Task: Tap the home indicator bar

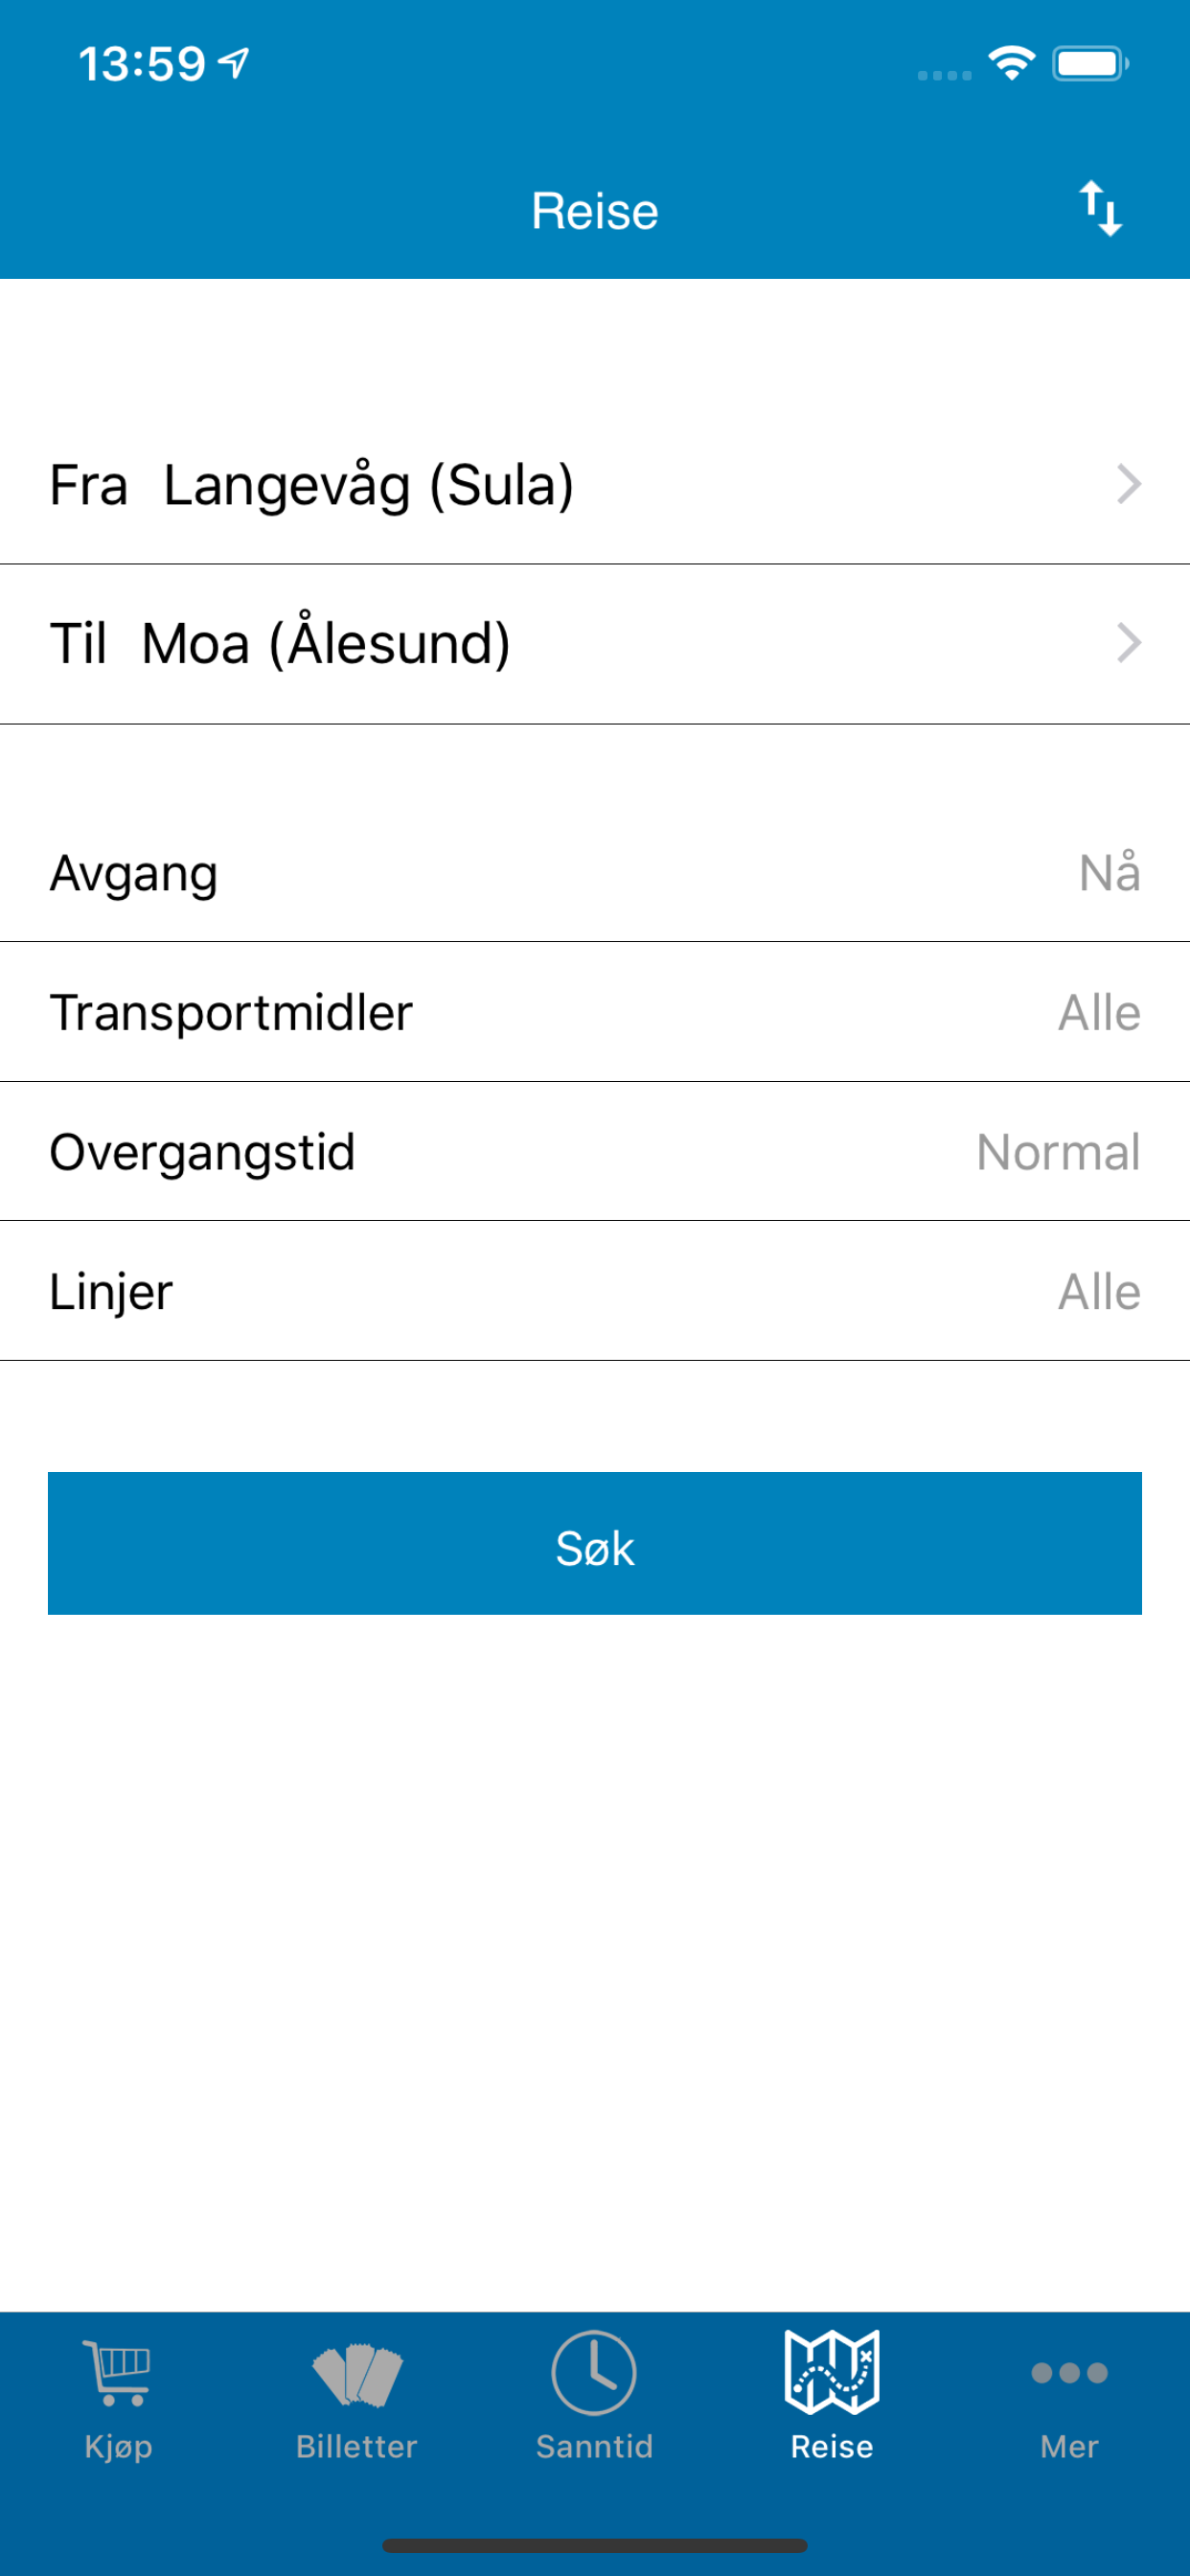Action: [x=595, y=2545]
